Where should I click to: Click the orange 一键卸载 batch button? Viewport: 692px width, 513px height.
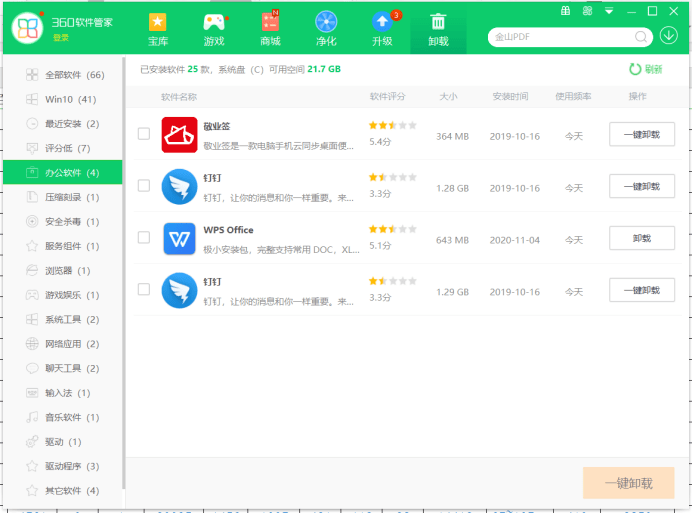[x=628, y=483]
